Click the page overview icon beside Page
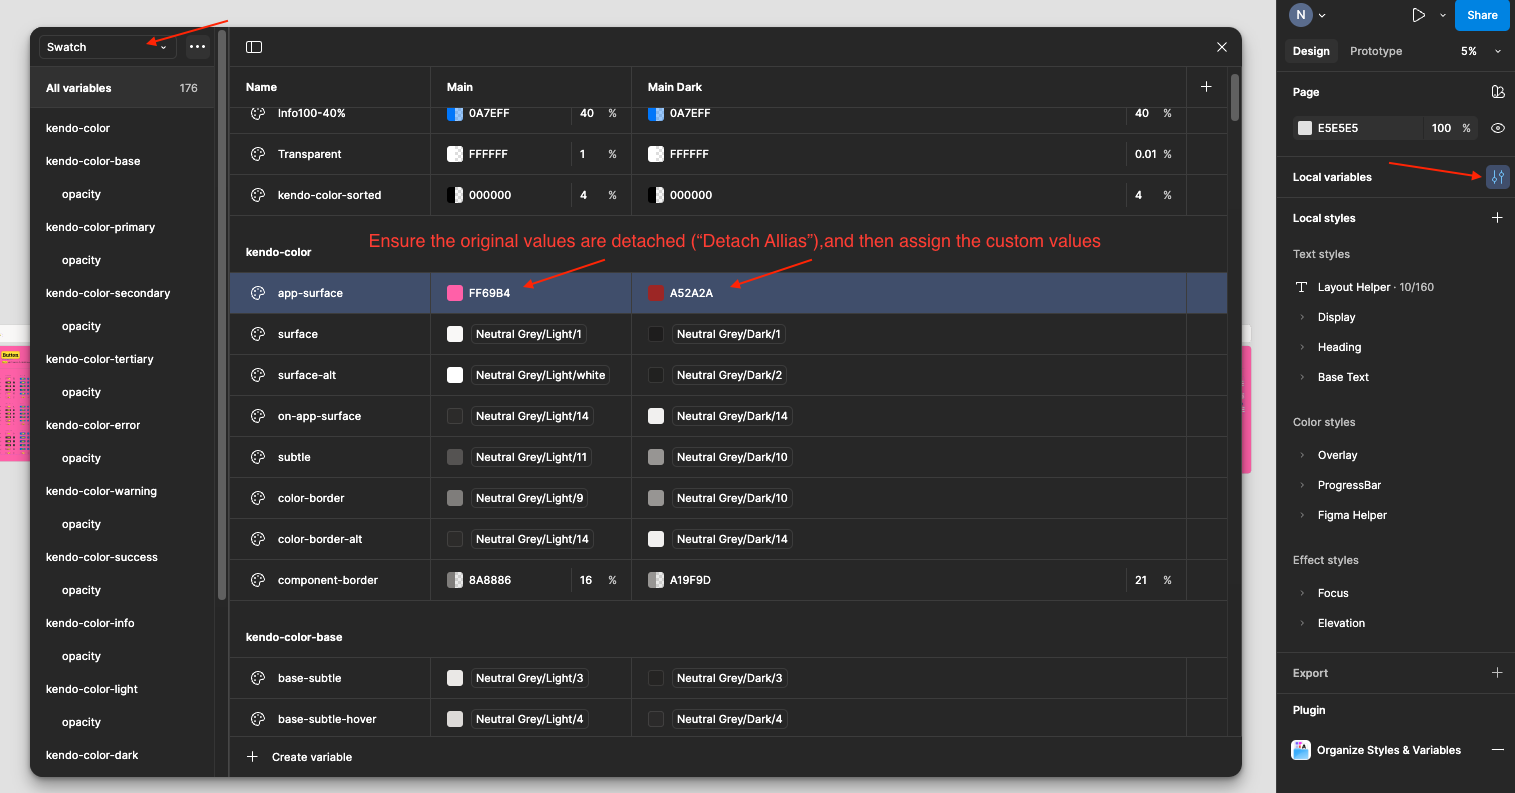The width and height of the screenshot is (1515, 793). tap(1497, 91)
